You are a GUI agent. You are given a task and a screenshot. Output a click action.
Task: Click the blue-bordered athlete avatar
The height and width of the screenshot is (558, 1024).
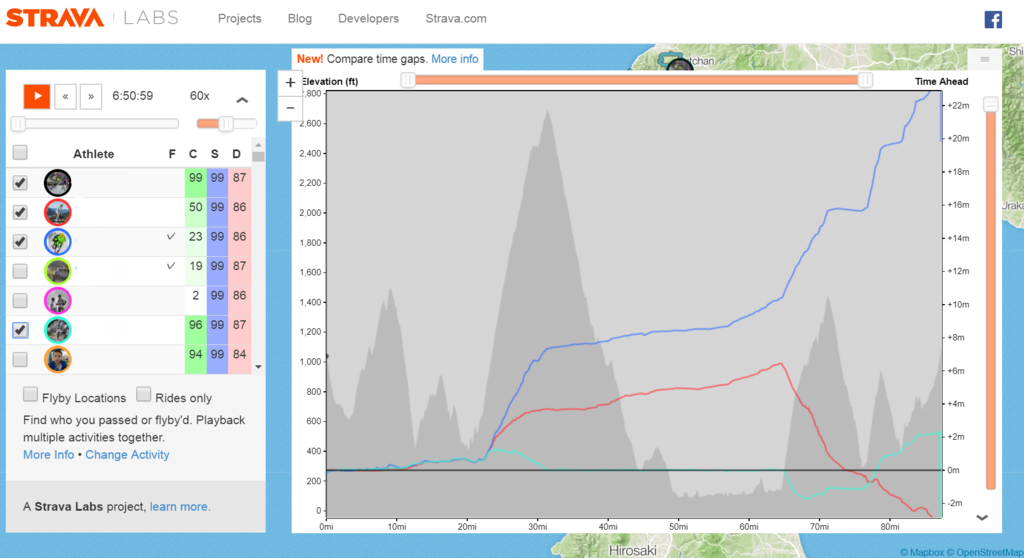(57, 242)
